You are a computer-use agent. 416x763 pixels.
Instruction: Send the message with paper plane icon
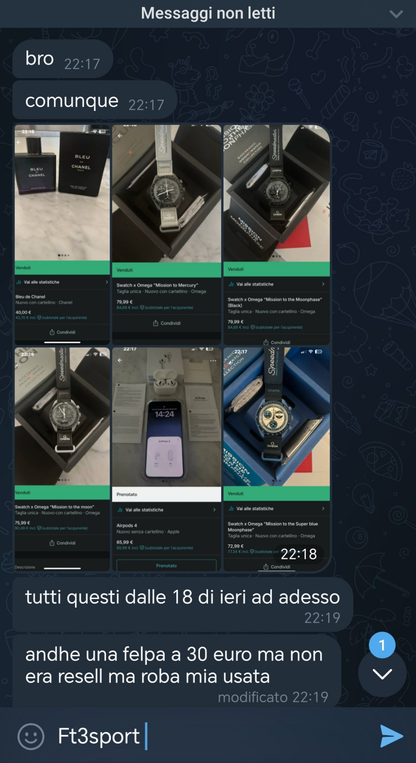391,736
